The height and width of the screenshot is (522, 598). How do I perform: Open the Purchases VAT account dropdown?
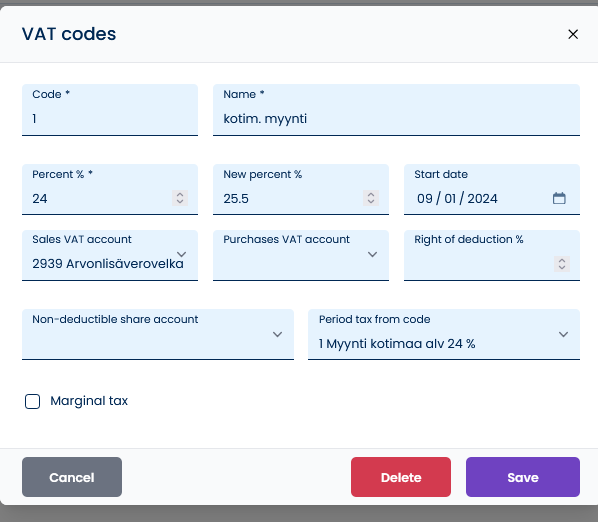(x=301, y=255)
